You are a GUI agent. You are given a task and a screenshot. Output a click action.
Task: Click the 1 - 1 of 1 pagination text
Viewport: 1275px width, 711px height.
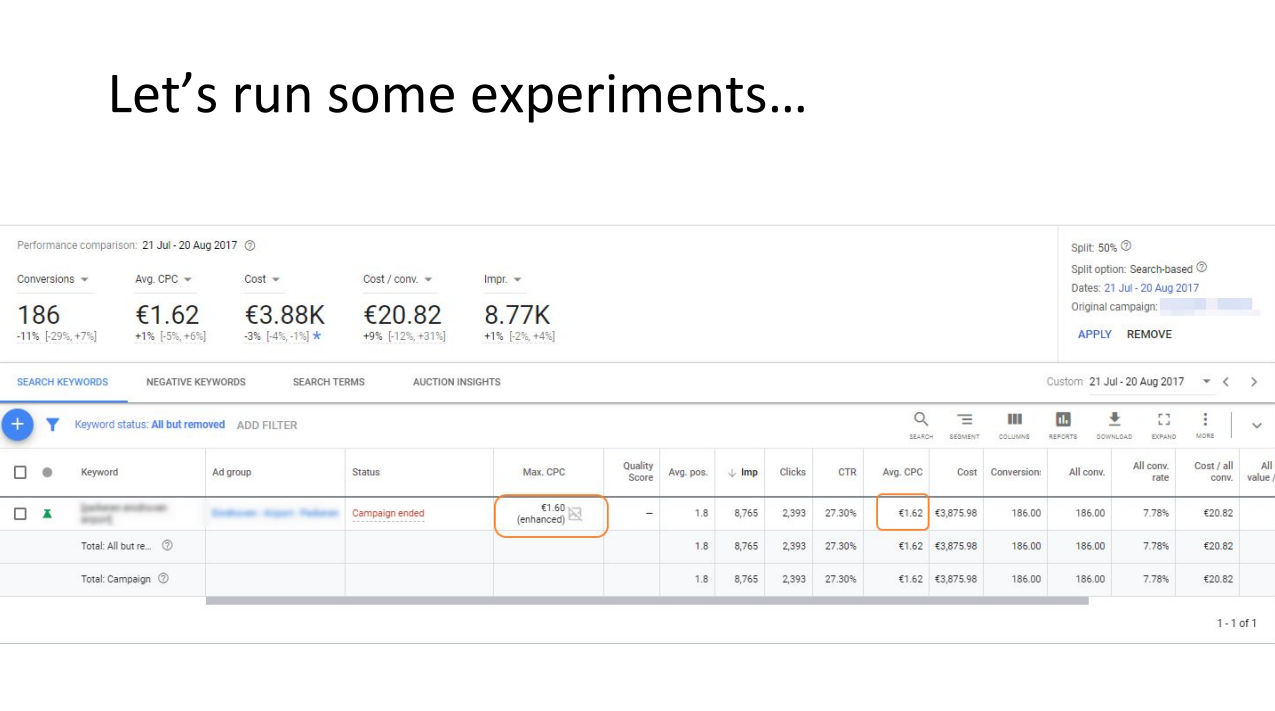point(1237,623)
